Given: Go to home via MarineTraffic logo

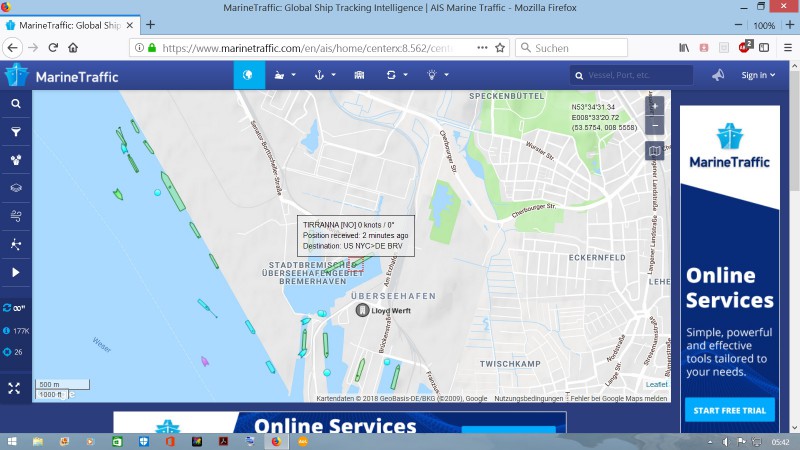Looking at the screenshot, I should point(61,77).
